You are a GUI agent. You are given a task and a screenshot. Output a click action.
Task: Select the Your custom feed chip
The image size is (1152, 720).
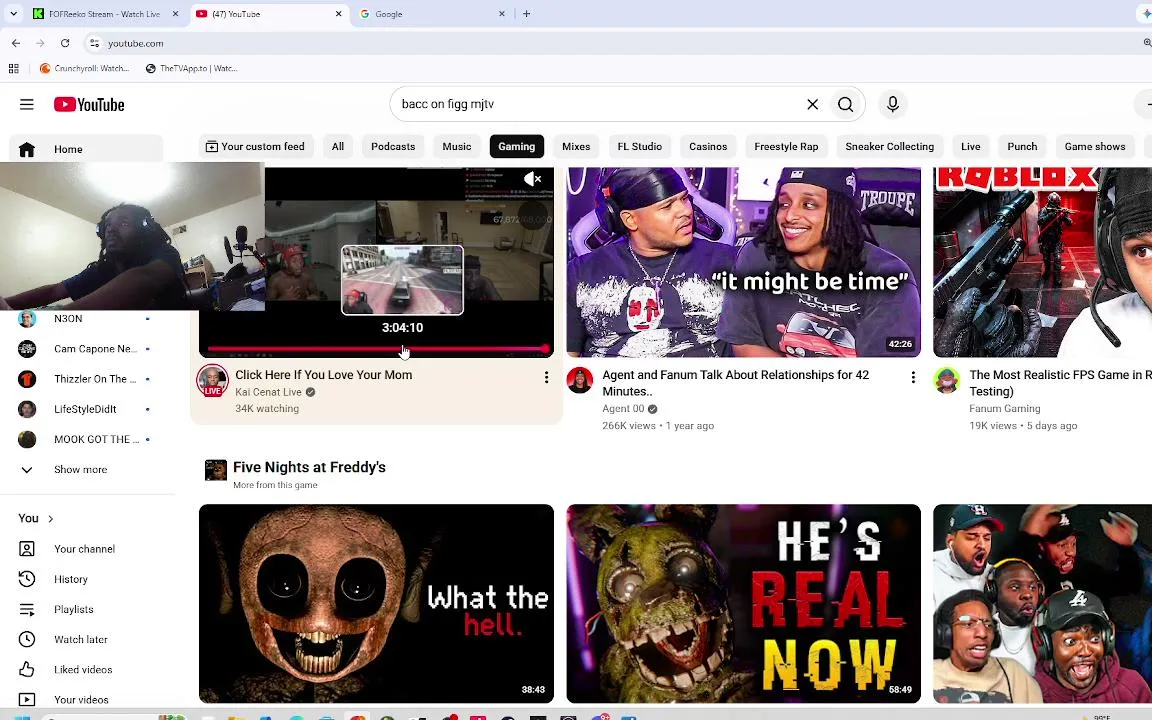tap(256, 146)
